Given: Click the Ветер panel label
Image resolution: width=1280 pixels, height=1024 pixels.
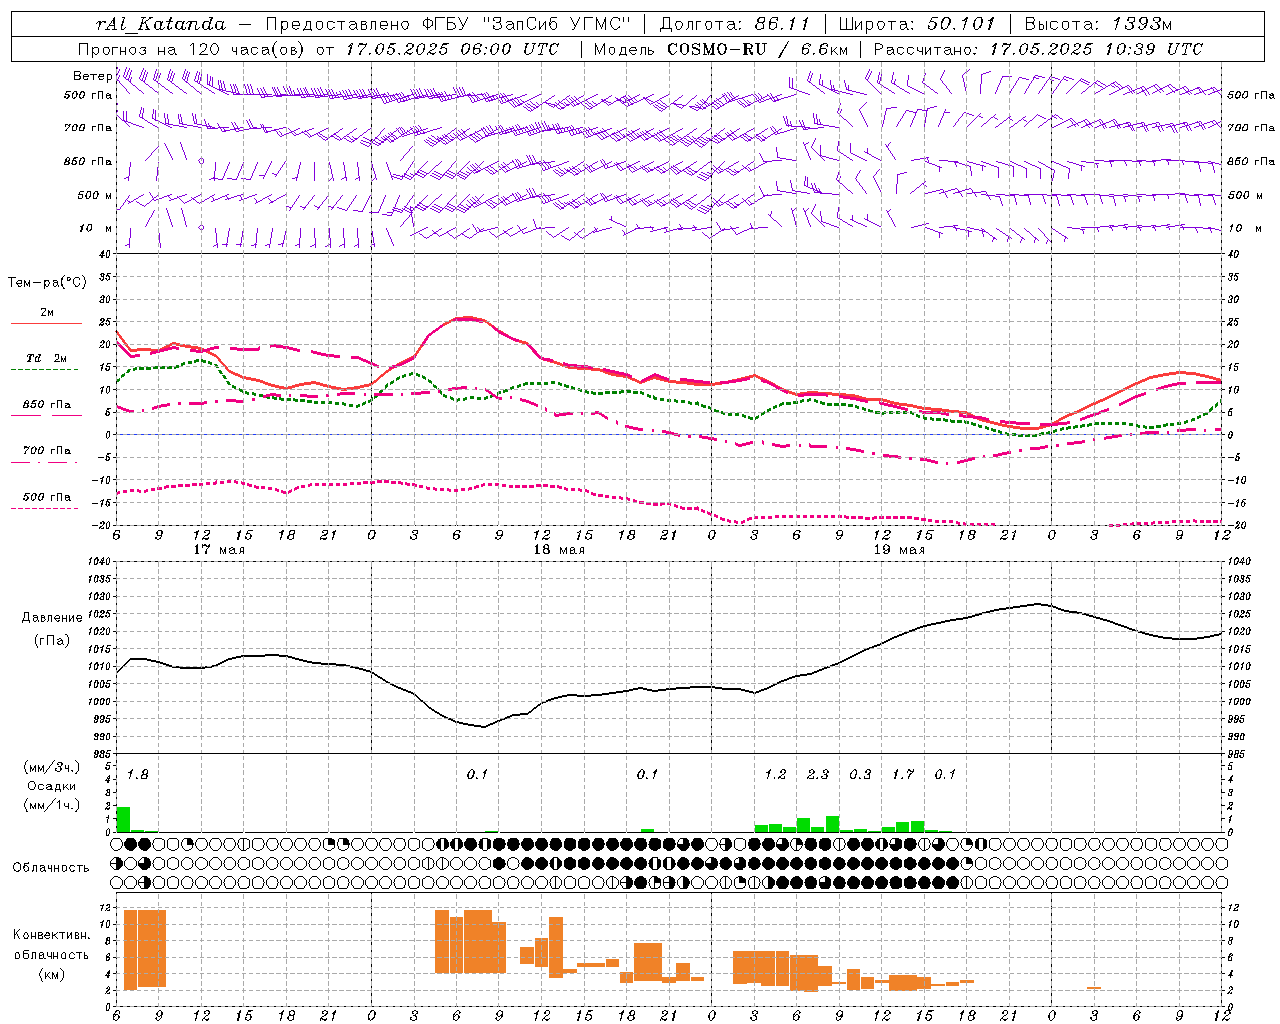Looking at the screenshot, I should click(x=92, y=76).
